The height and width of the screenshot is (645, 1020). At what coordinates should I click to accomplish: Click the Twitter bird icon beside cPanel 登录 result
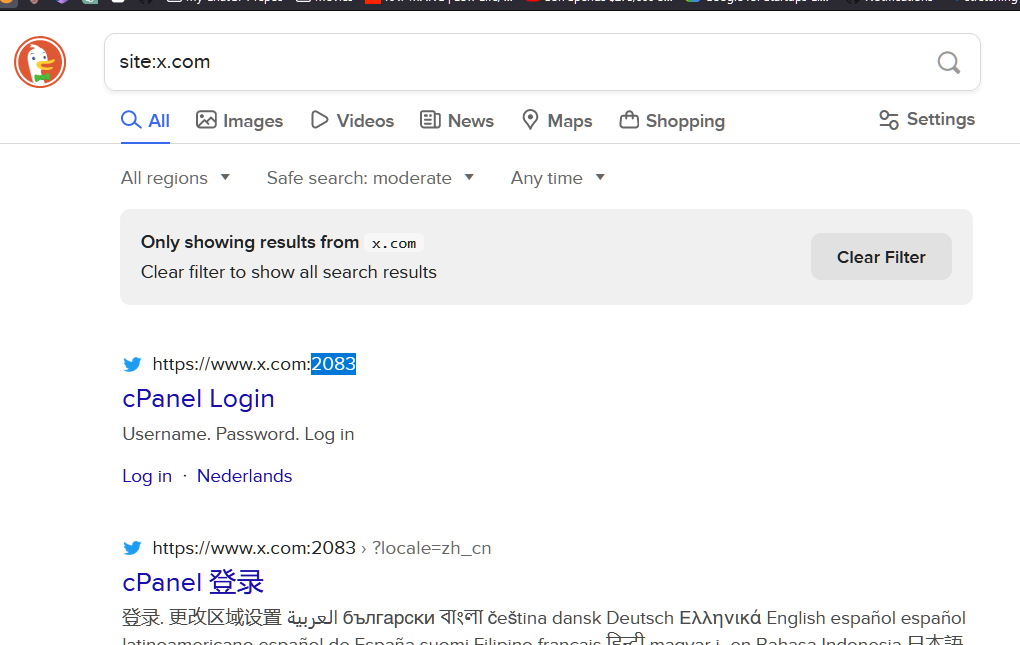(x=133, y=548)
